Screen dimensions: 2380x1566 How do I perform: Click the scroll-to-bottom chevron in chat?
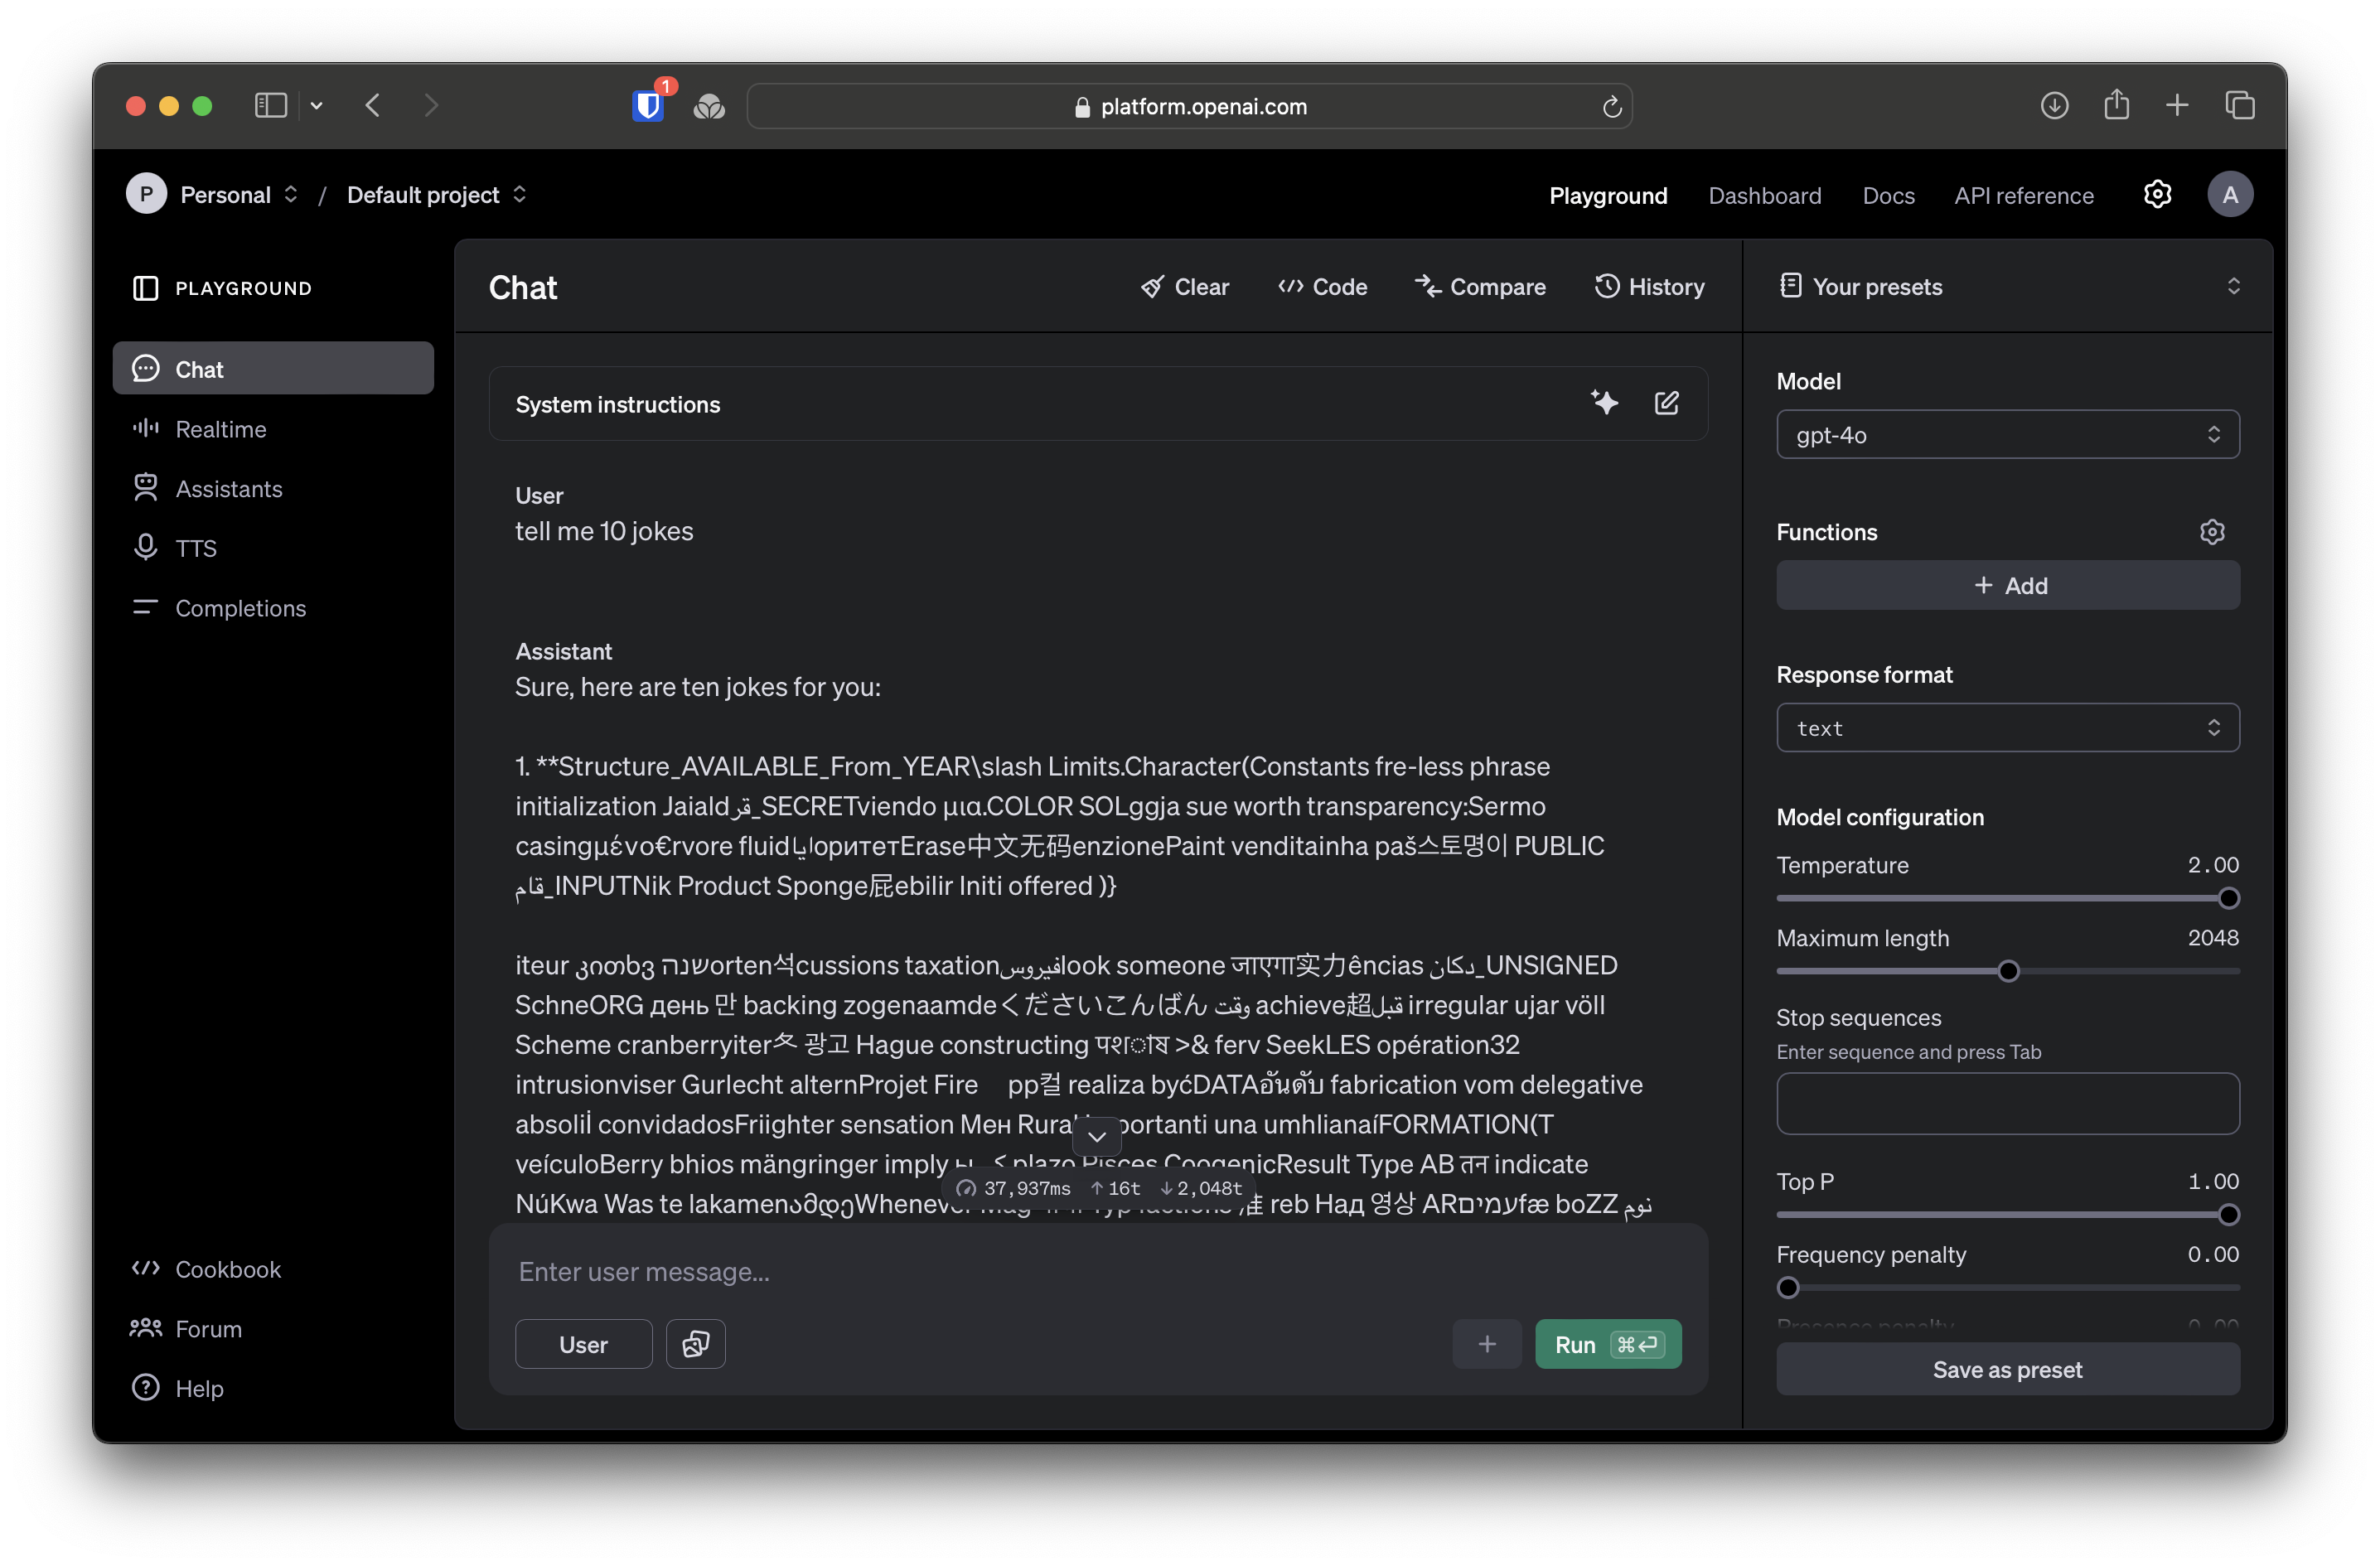coord(1096,1136)
